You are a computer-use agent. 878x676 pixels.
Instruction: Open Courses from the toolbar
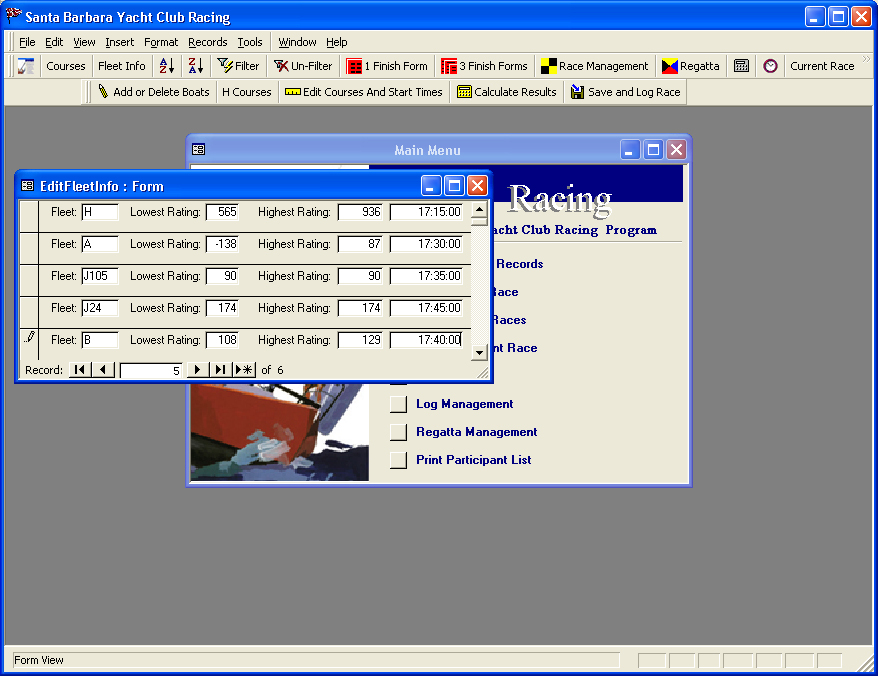[x=66, y=66]
